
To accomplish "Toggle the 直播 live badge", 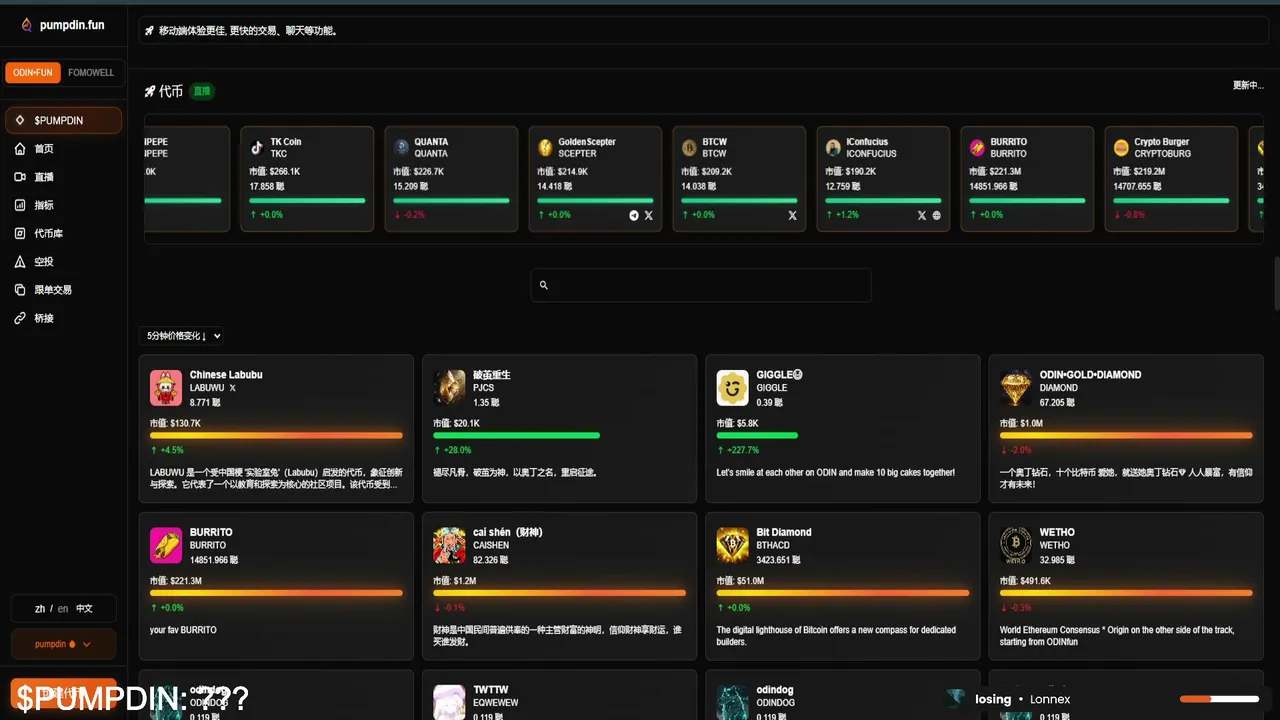I will (x=202, y=91).
